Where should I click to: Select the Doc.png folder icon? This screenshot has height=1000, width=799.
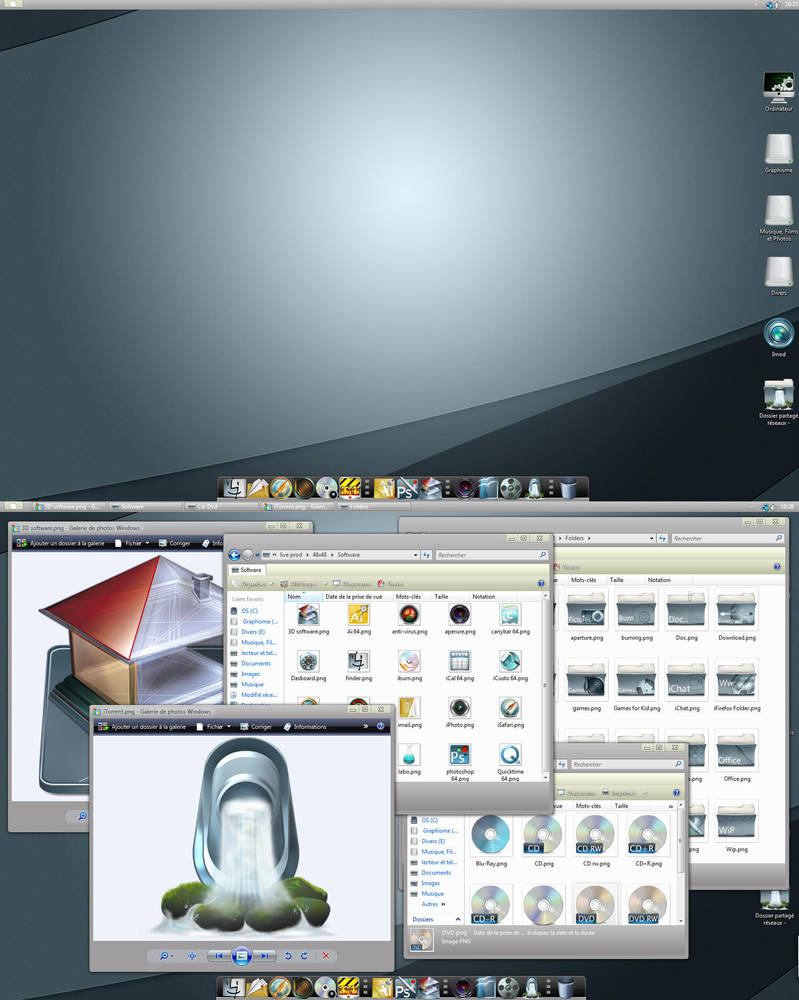pyautogui.click(x=686, y=610)
